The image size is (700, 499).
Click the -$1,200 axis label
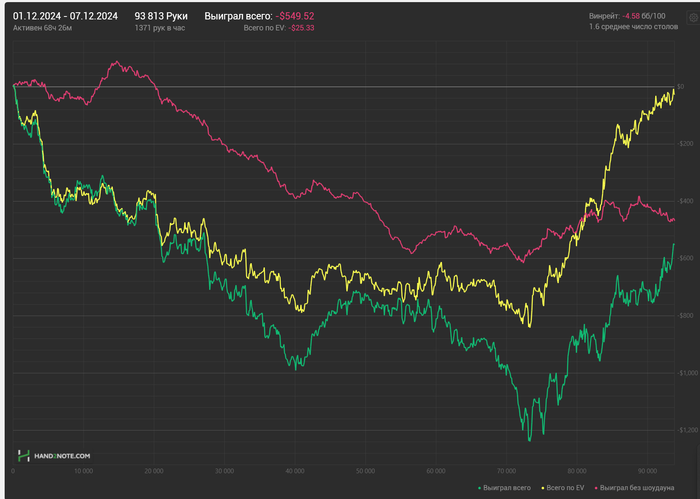point(687,430)
